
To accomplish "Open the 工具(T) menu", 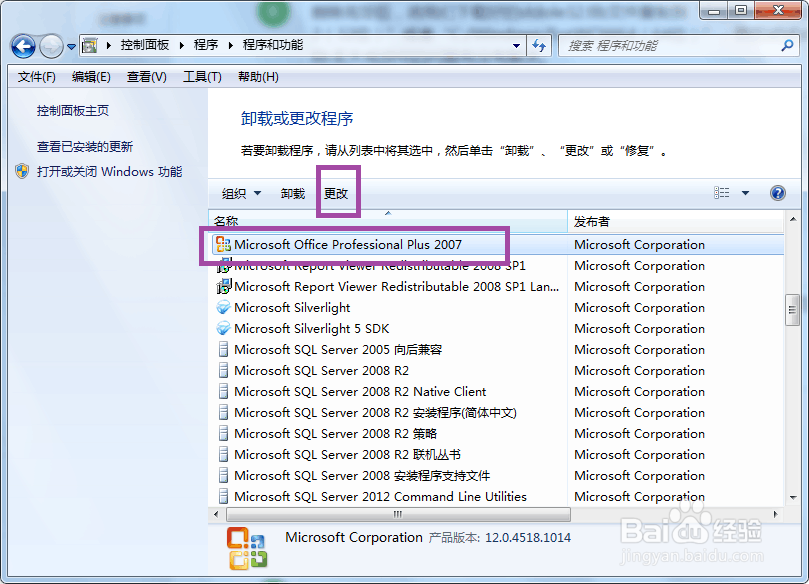I will (202, 77).
